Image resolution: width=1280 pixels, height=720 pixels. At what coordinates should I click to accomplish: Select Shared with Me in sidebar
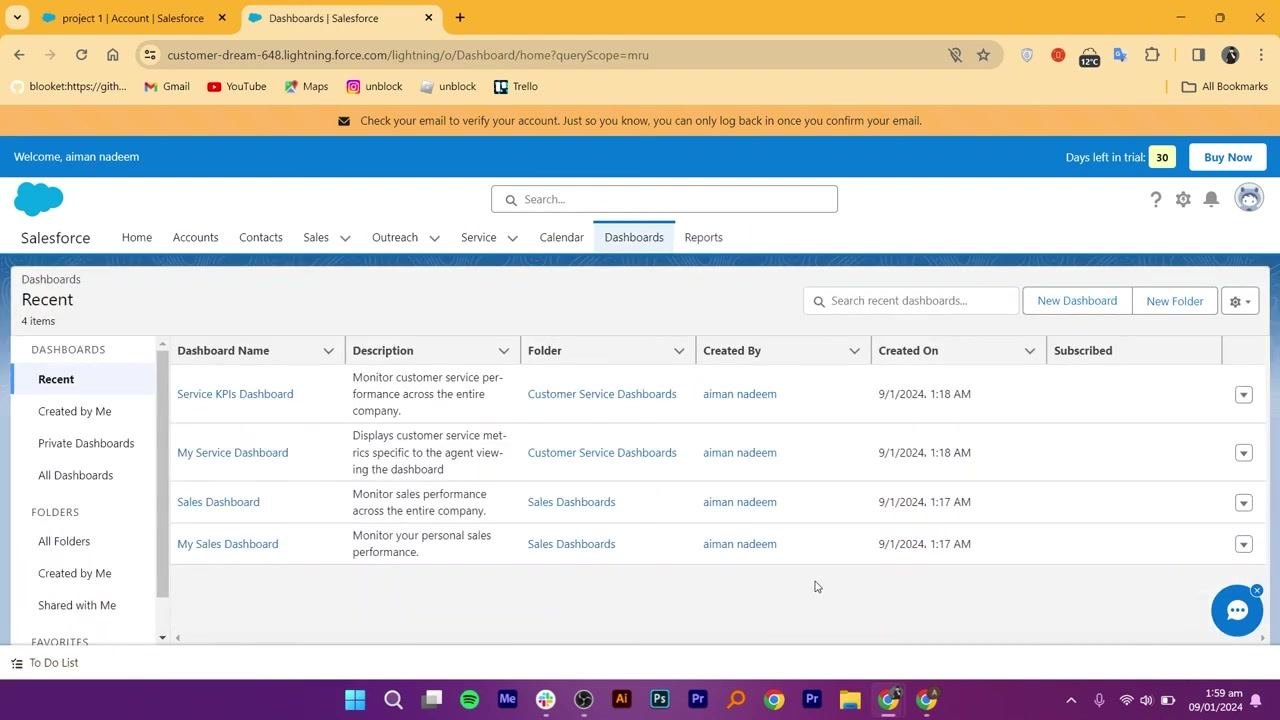[77, 605]
